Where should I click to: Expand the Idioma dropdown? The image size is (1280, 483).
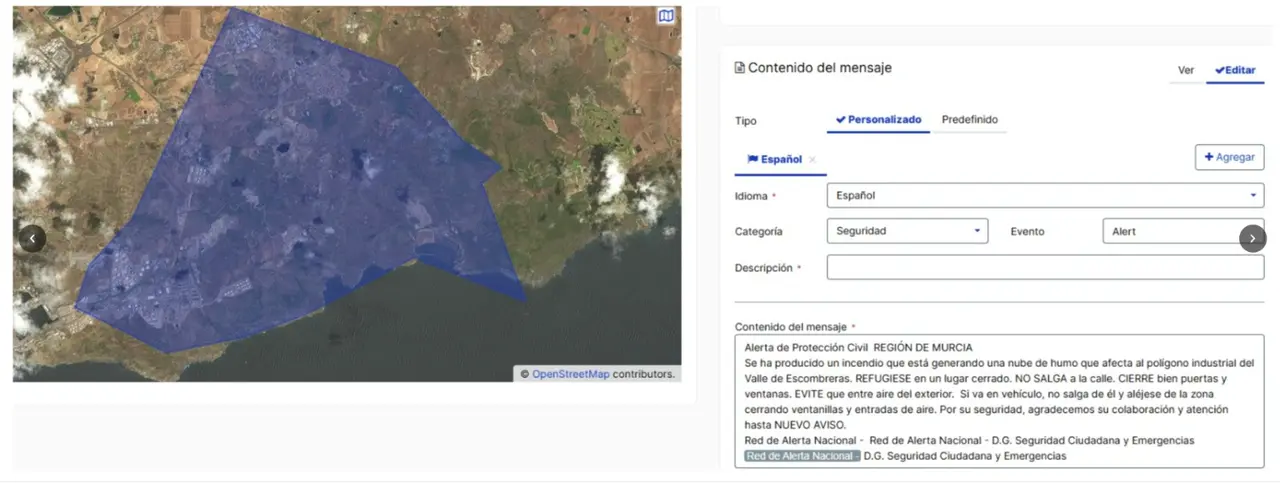[x=1044, y=196]
